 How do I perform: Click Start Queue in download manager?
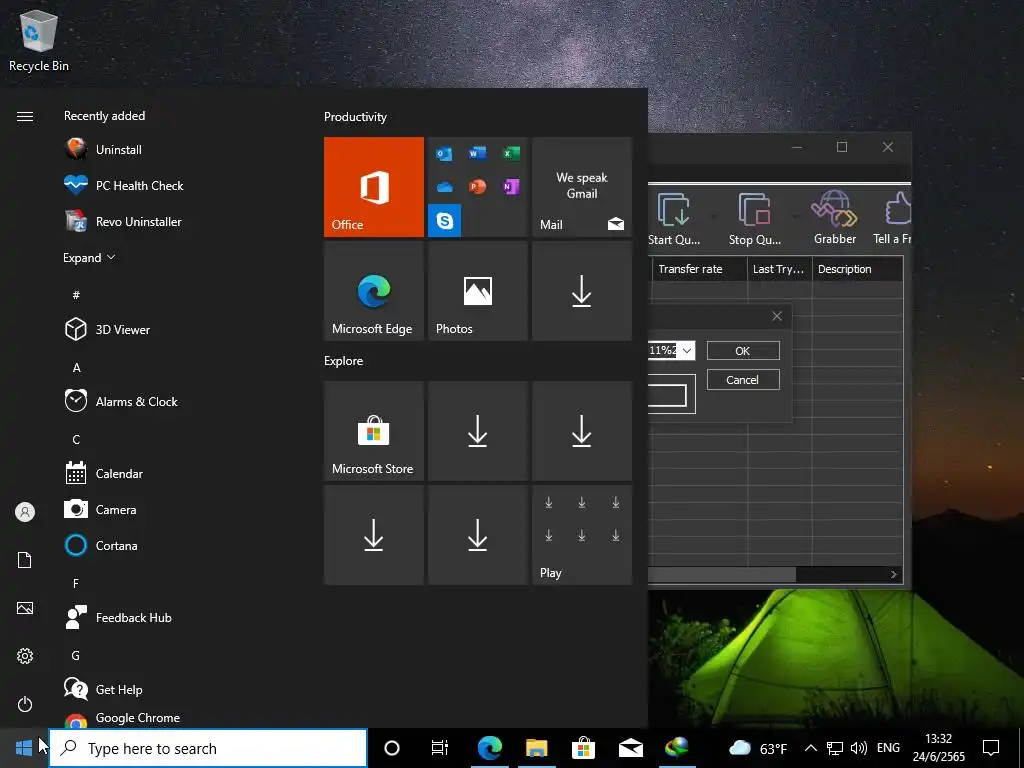tap(674, 218)
